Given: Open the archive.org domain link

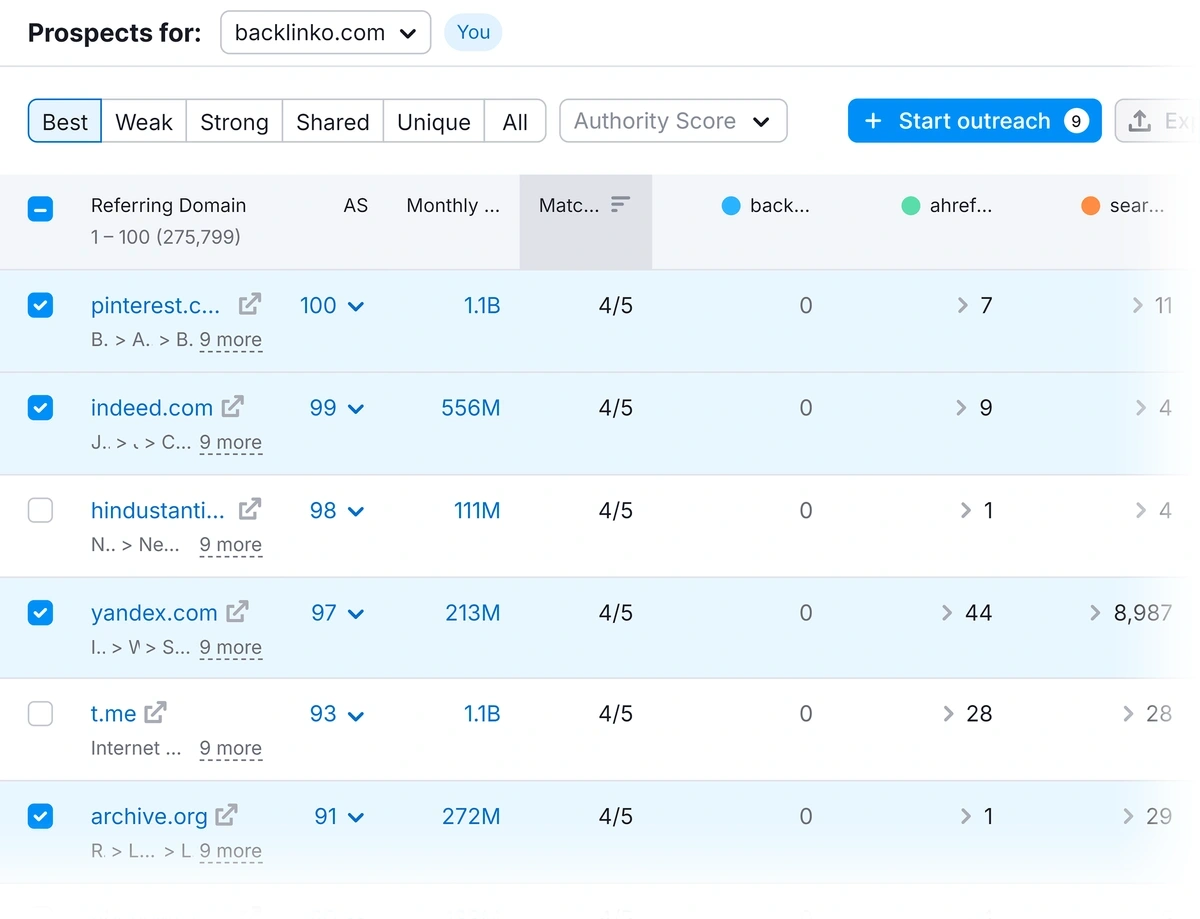Looking at the screenshot, I should pyautogui.click(x=149, y=817).
